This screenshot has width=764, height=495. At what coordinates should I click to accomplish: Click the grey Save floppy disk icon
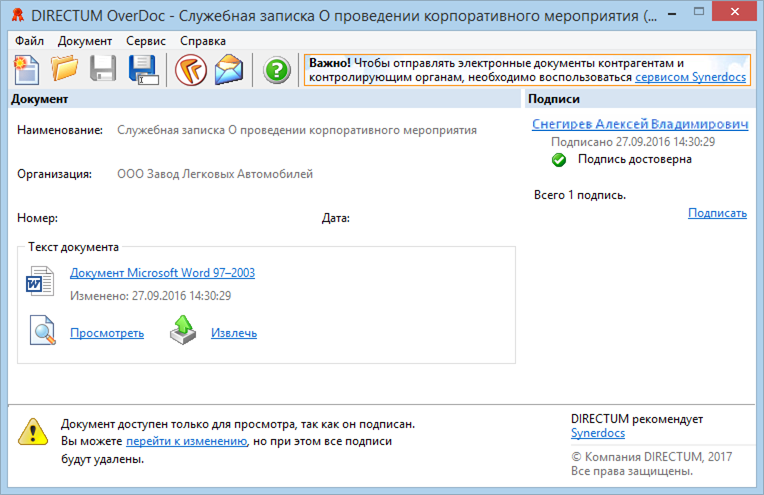tap(103, 69)
